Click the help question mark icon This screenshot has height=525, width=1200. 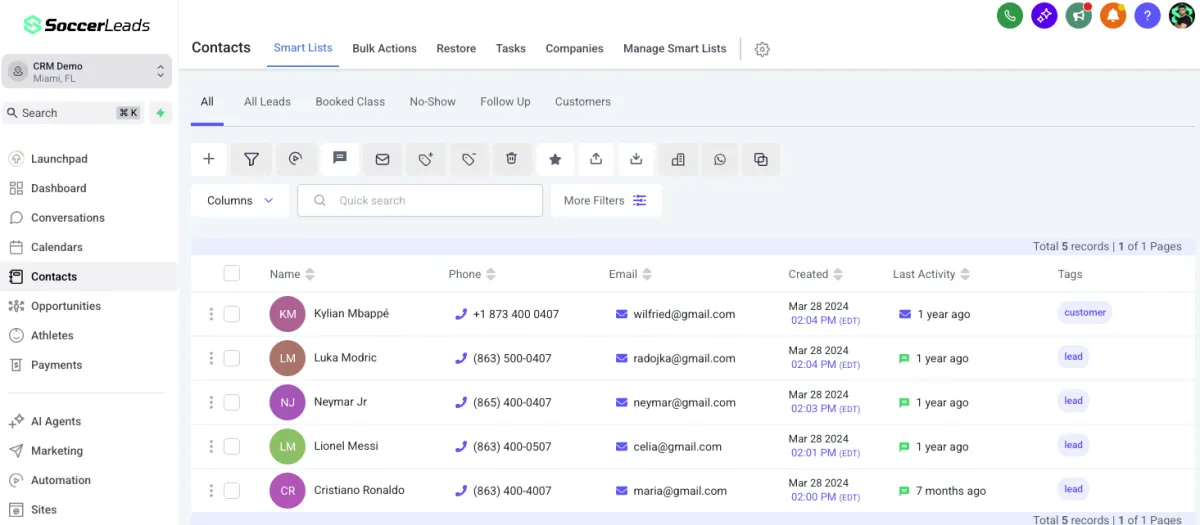tap(1147, 15)
